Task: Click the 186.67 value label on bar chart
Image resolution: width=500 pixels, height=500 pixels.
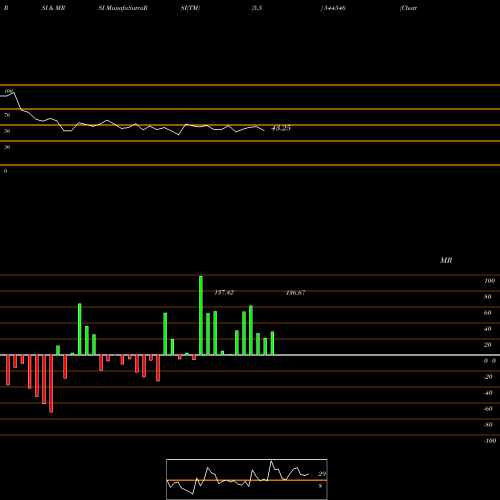Action: [296, 293]
